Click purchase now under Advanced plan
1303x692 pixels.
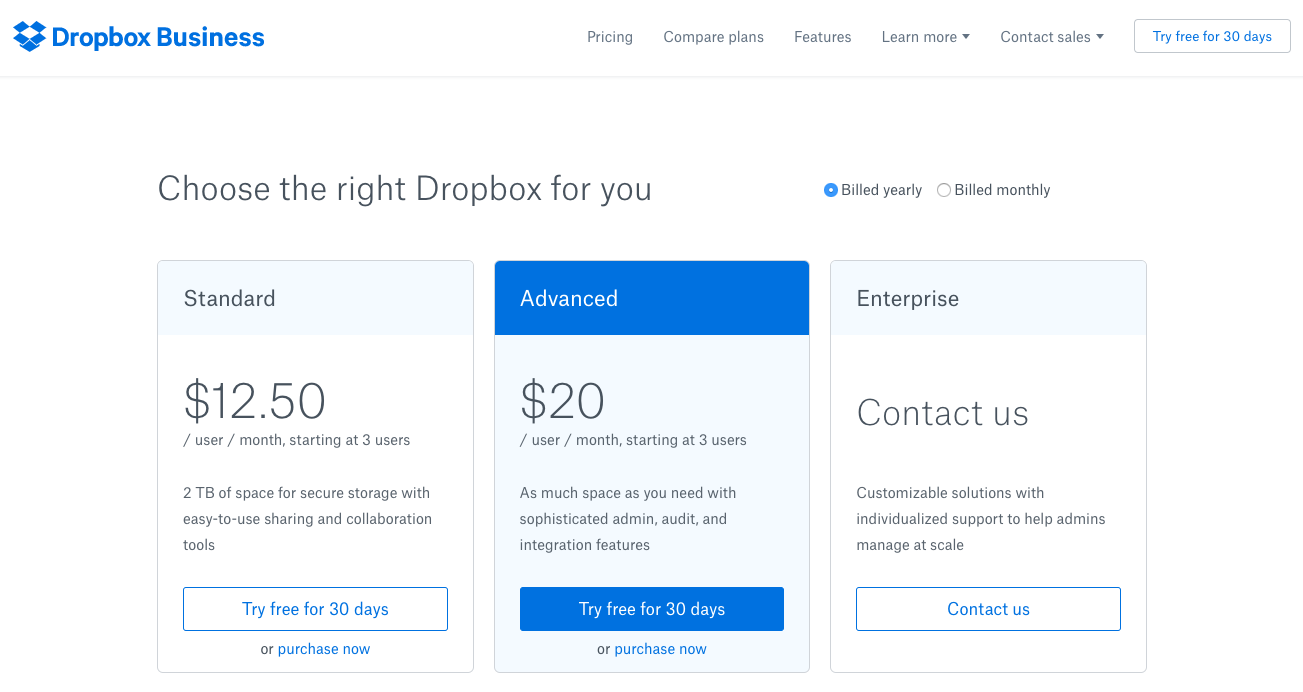pyautogui.click(x=660, y=649)
